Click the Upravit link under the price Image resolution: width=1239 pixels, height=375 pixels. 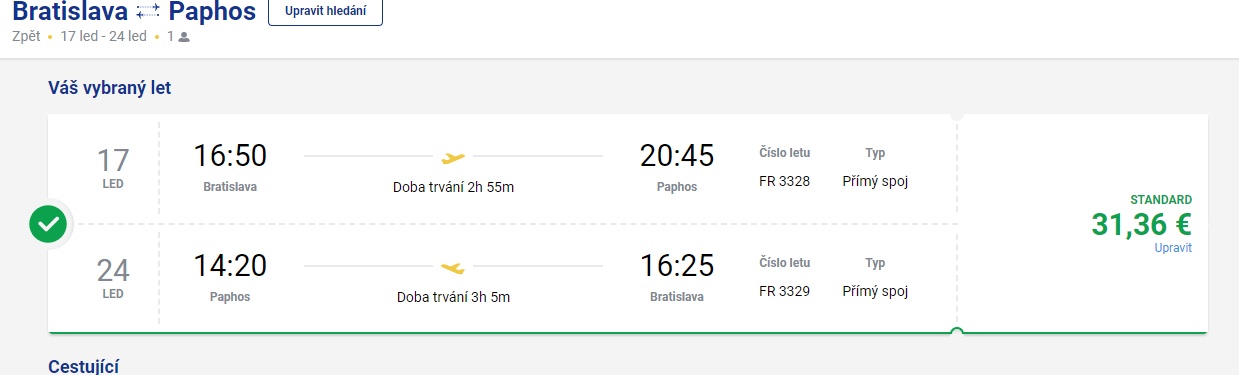1173,248
